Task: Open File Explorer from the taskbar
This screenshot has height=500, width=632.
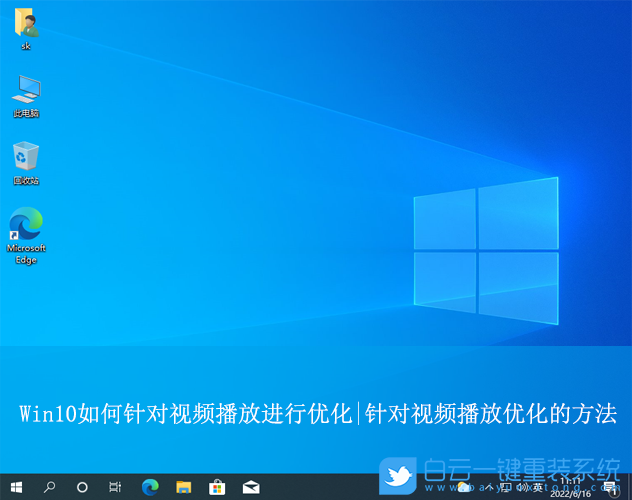Action: click(x=183, y=487)
